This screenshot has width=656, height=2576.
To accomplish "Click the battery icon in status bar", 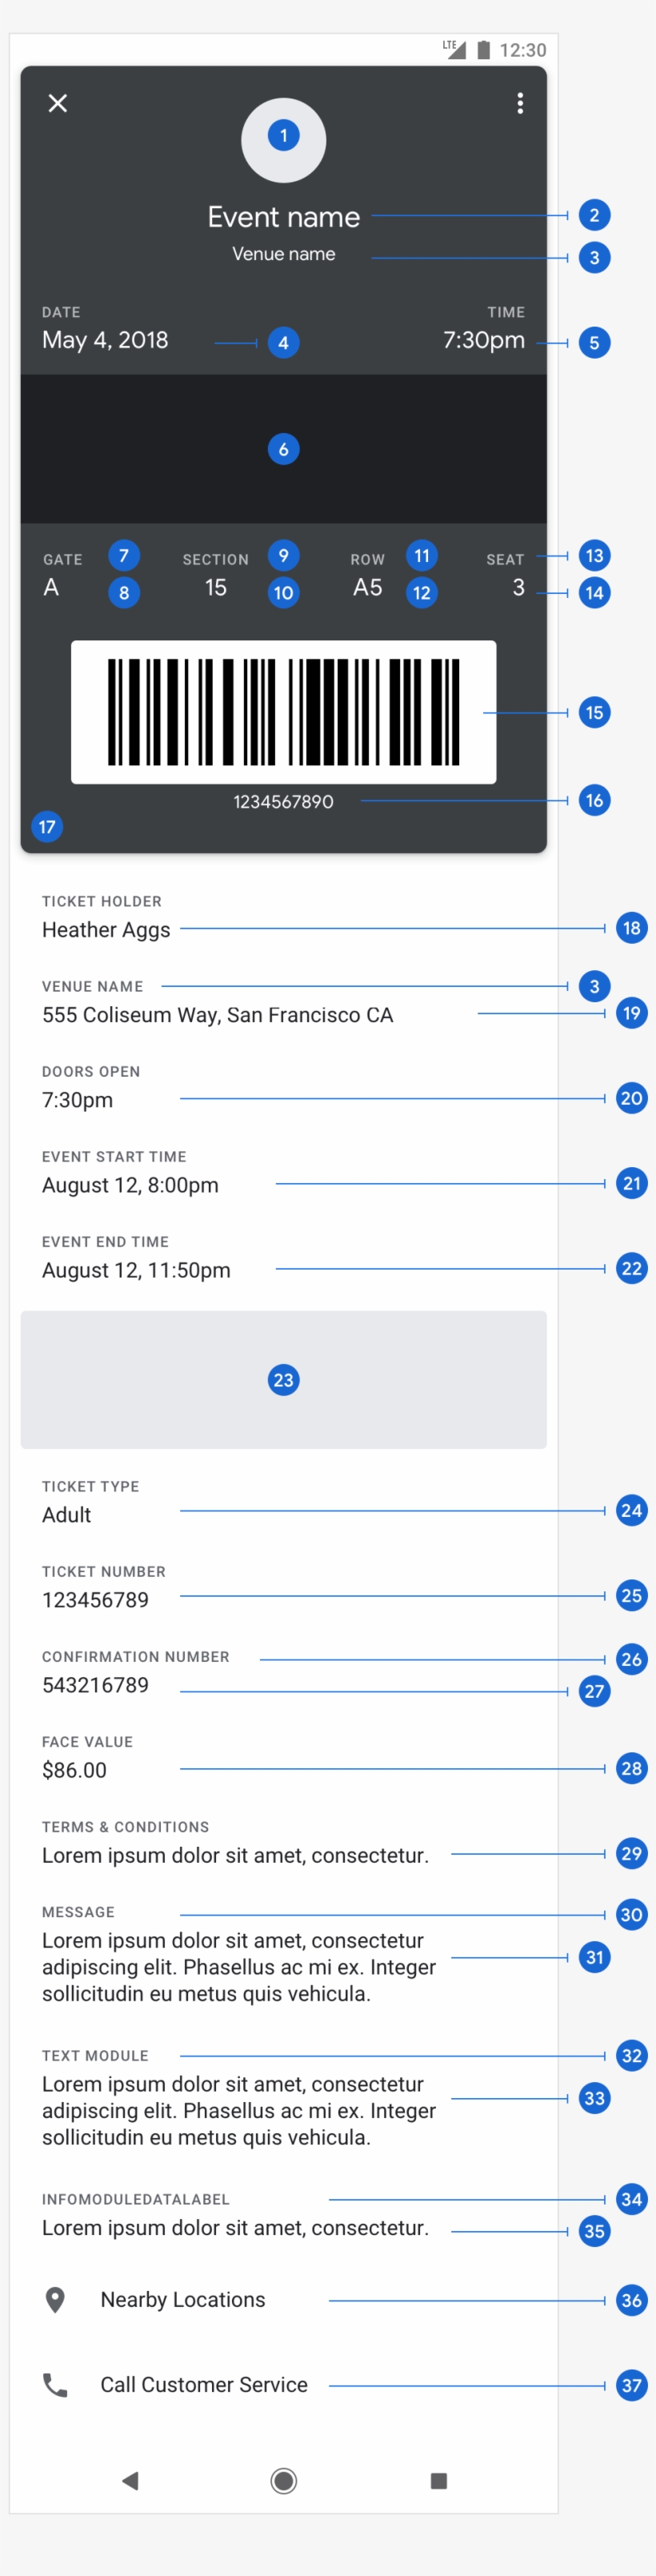I will (483, 50).
